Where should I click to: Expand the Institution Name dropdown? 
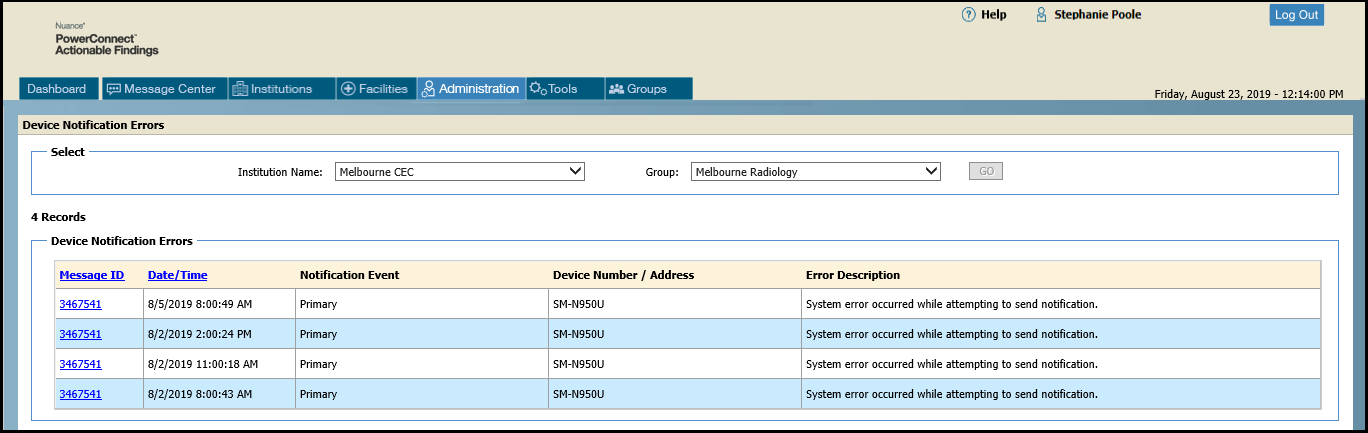460,172
